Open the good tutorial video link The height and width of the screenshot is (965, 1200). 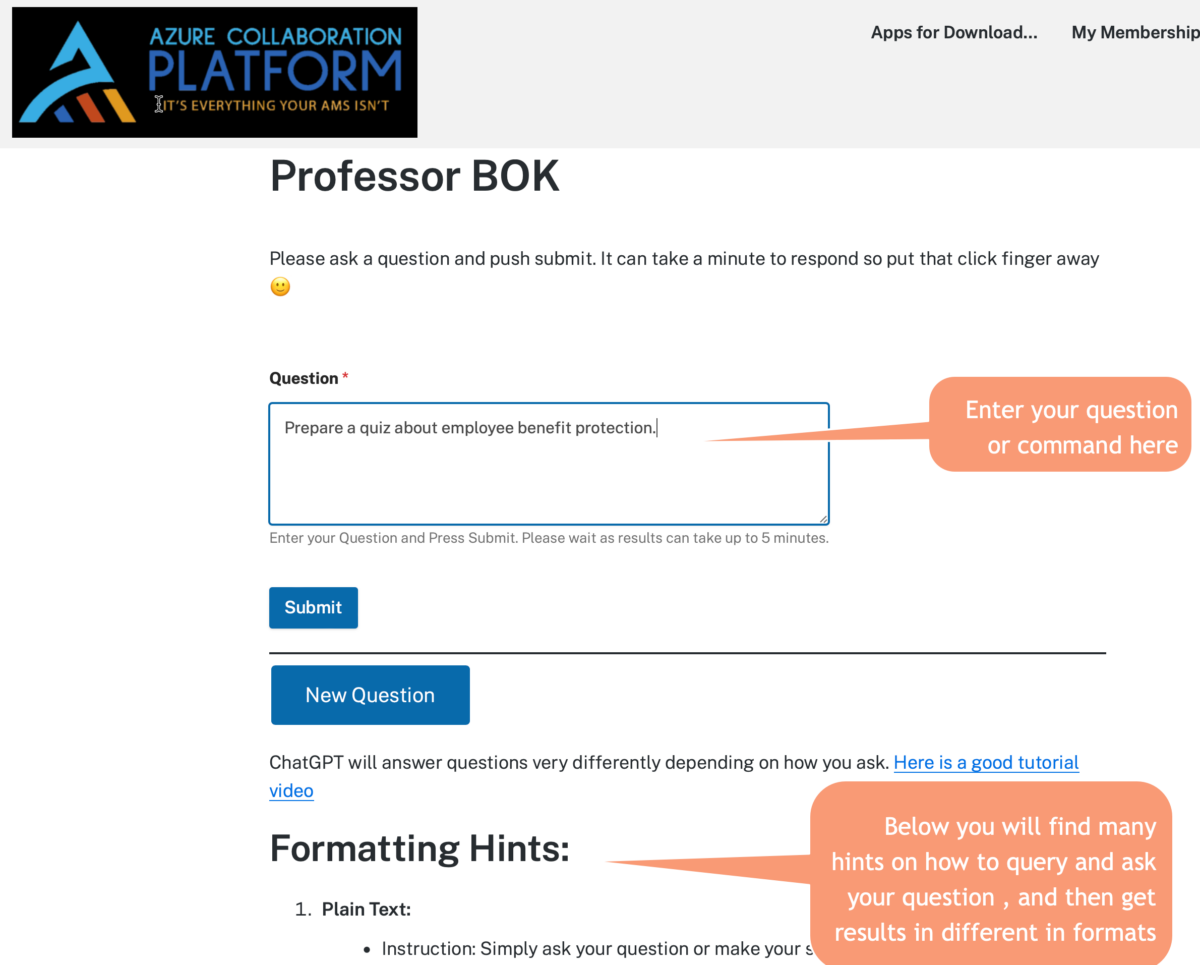click(986, 762)
